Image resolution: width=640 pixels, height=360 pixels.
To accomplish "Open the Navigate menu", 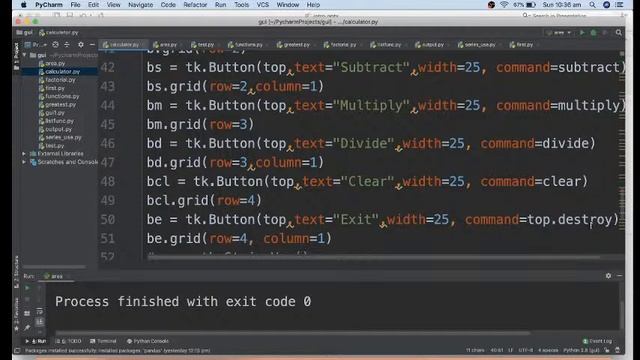I will pyautogui.click(x=140, y=5).
